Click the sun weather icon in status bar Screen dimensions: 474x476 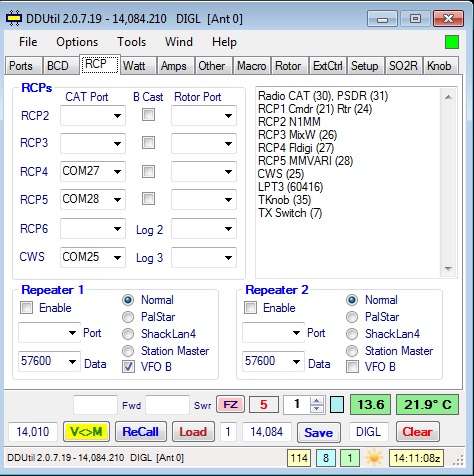pyautogui.click(x=374, y=458)
